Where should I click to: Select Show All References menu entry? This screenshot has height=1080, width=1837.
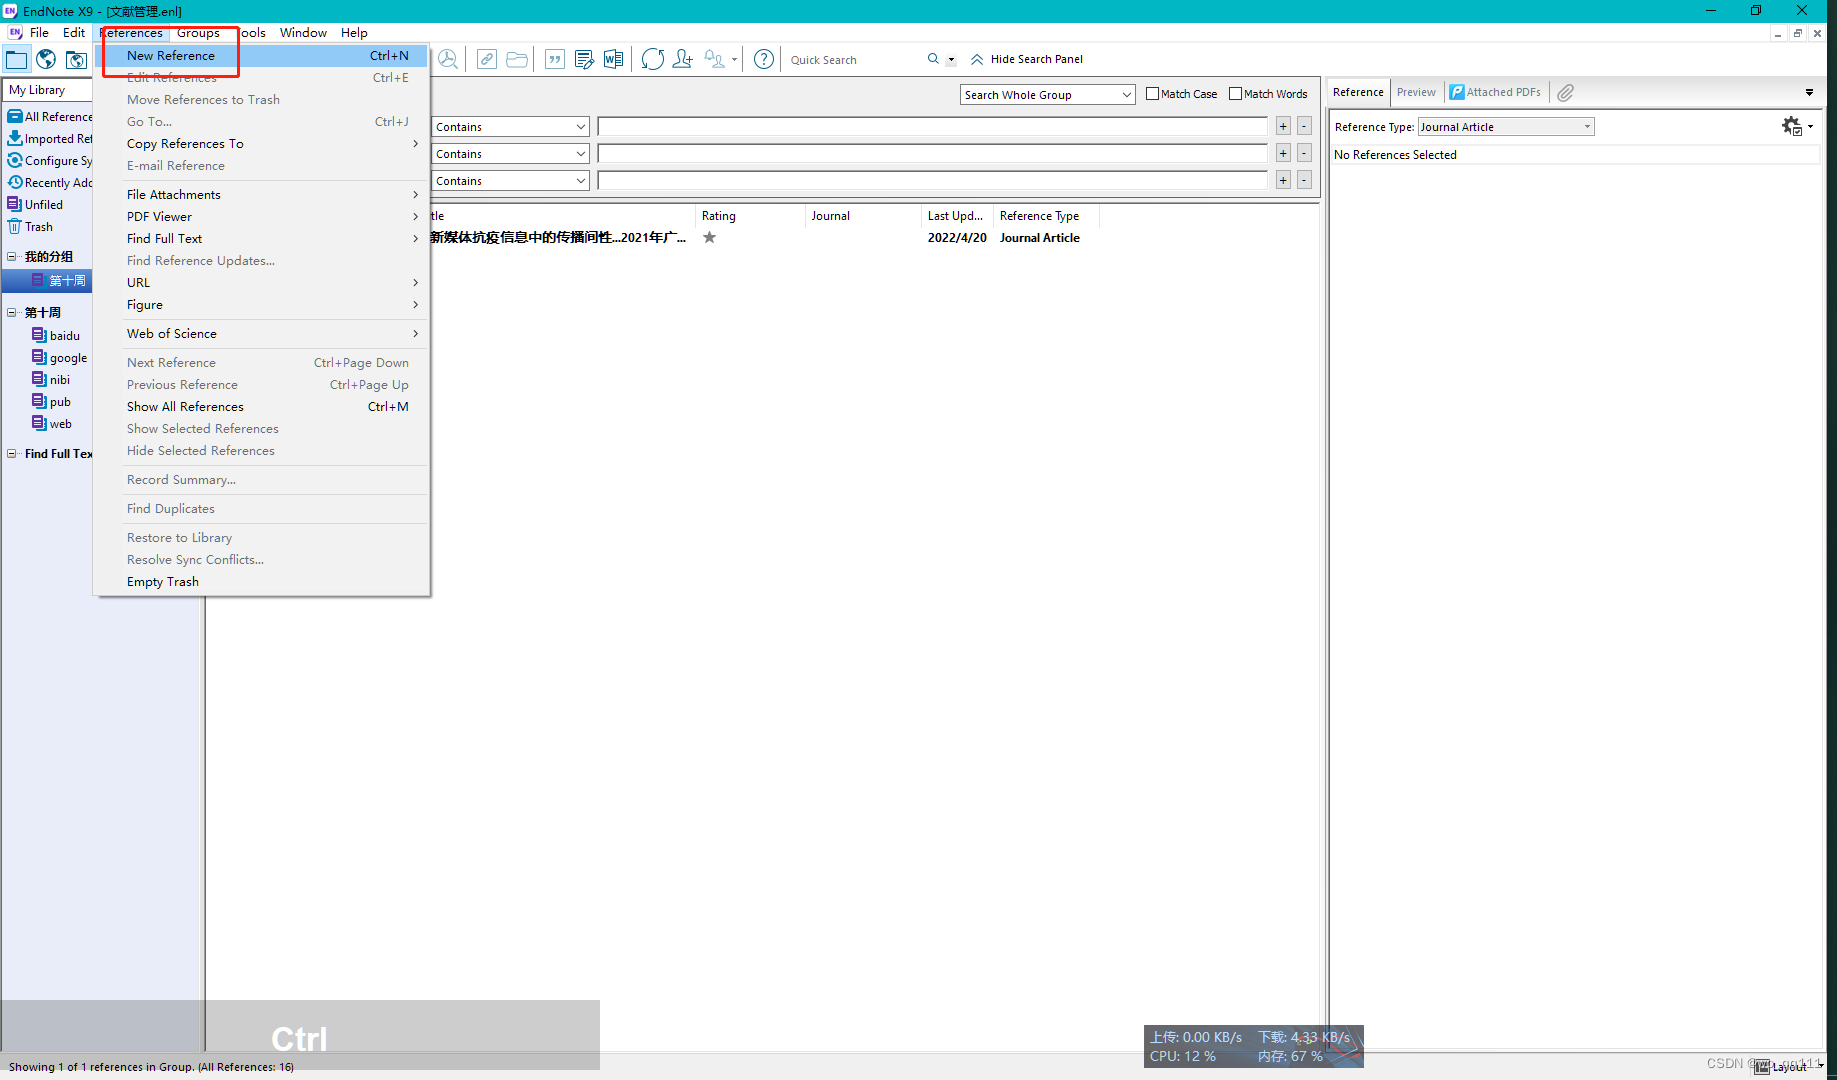tap(262, 407)
